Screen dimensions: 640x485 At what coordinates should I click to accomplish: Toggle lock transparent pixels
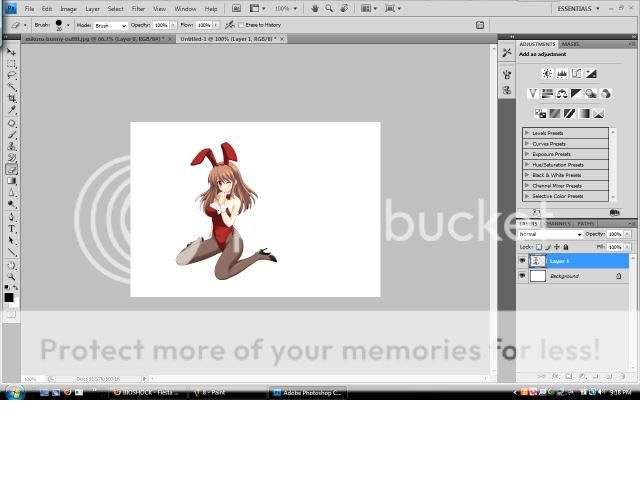(x=539, y=247)
